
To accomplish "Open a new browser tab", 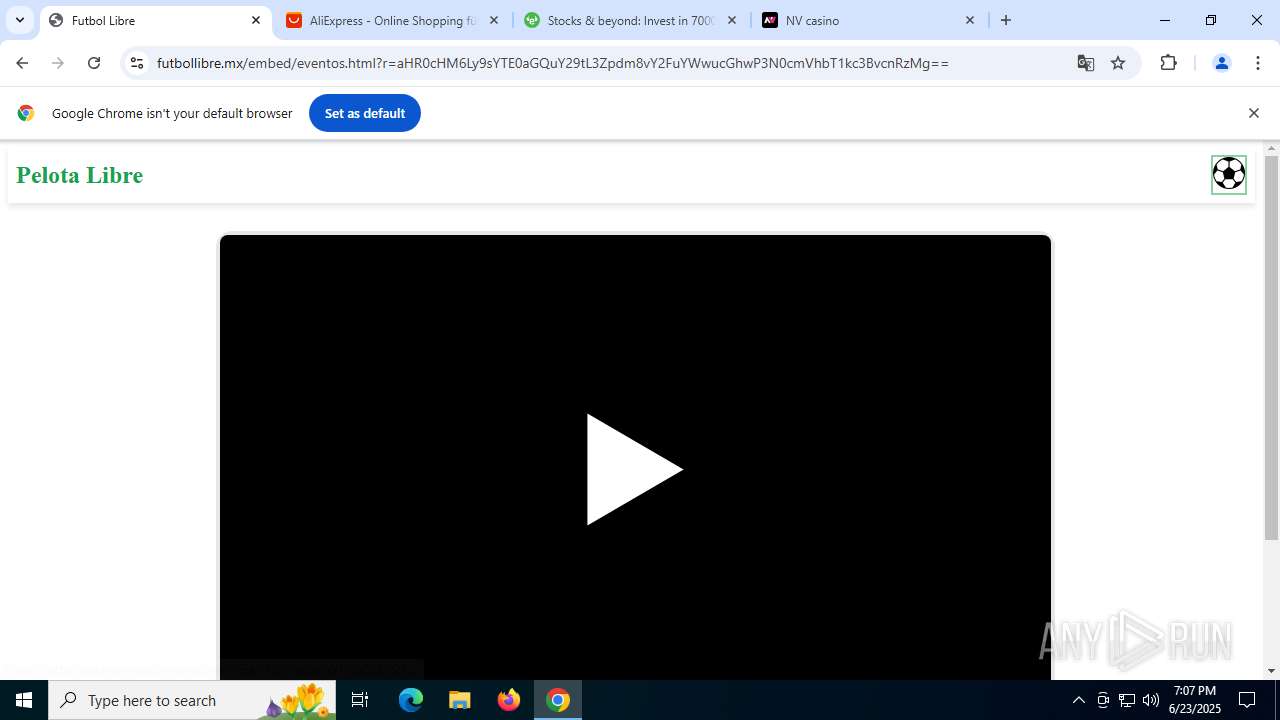I will point(1006,20).
